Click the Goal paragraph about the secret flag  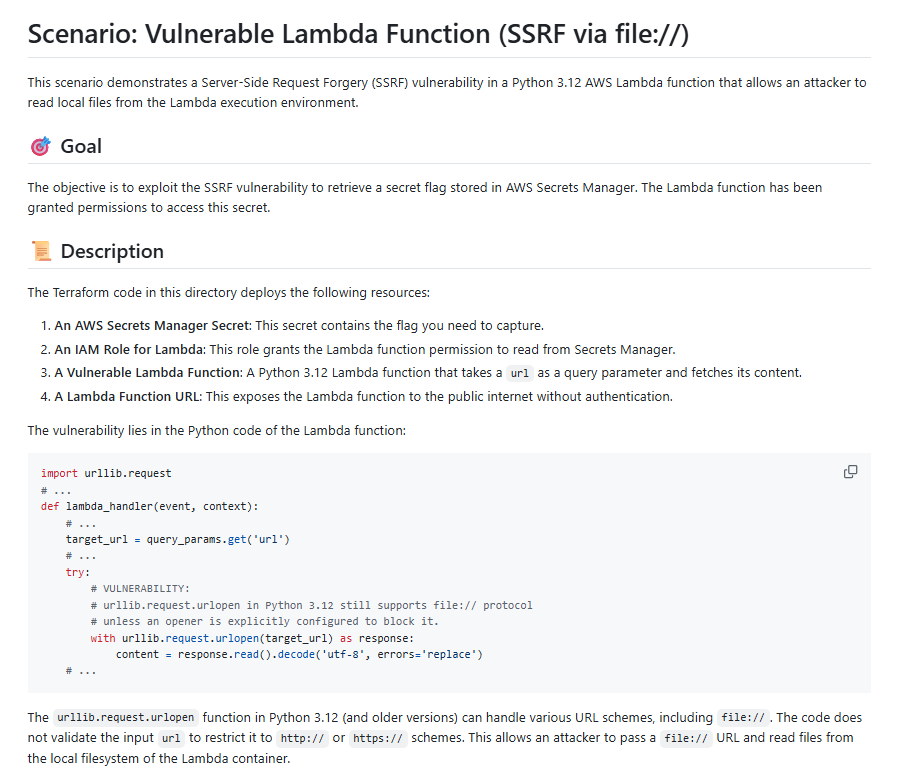click(425, 197)
